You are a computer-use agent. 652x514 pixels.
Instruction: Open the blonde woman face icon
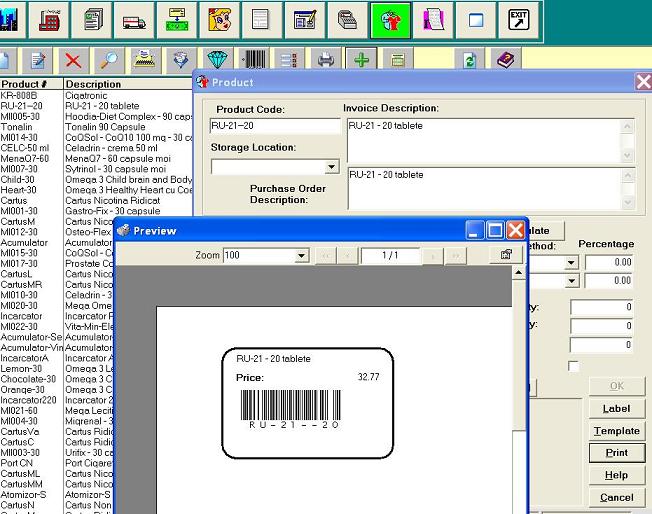click(x=220, y=20)
